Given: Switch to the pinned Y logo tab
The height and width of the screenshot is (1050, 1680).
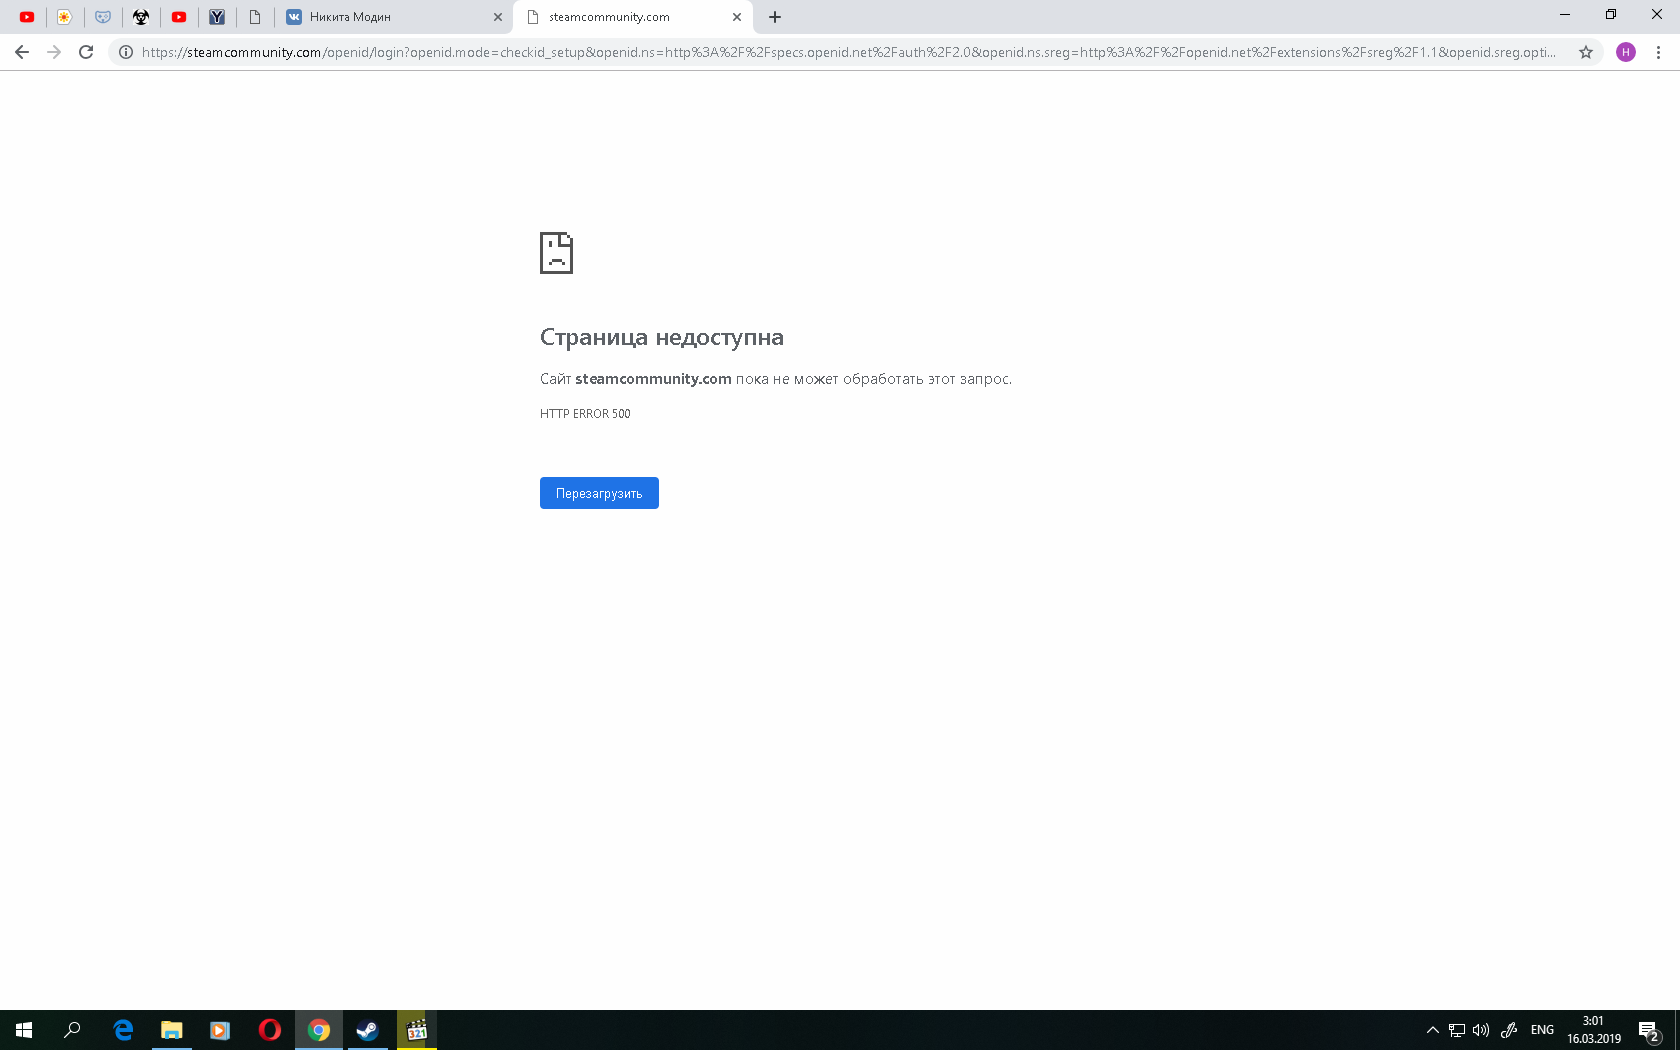Looking at the screenshot, I should tap(217, 17).
